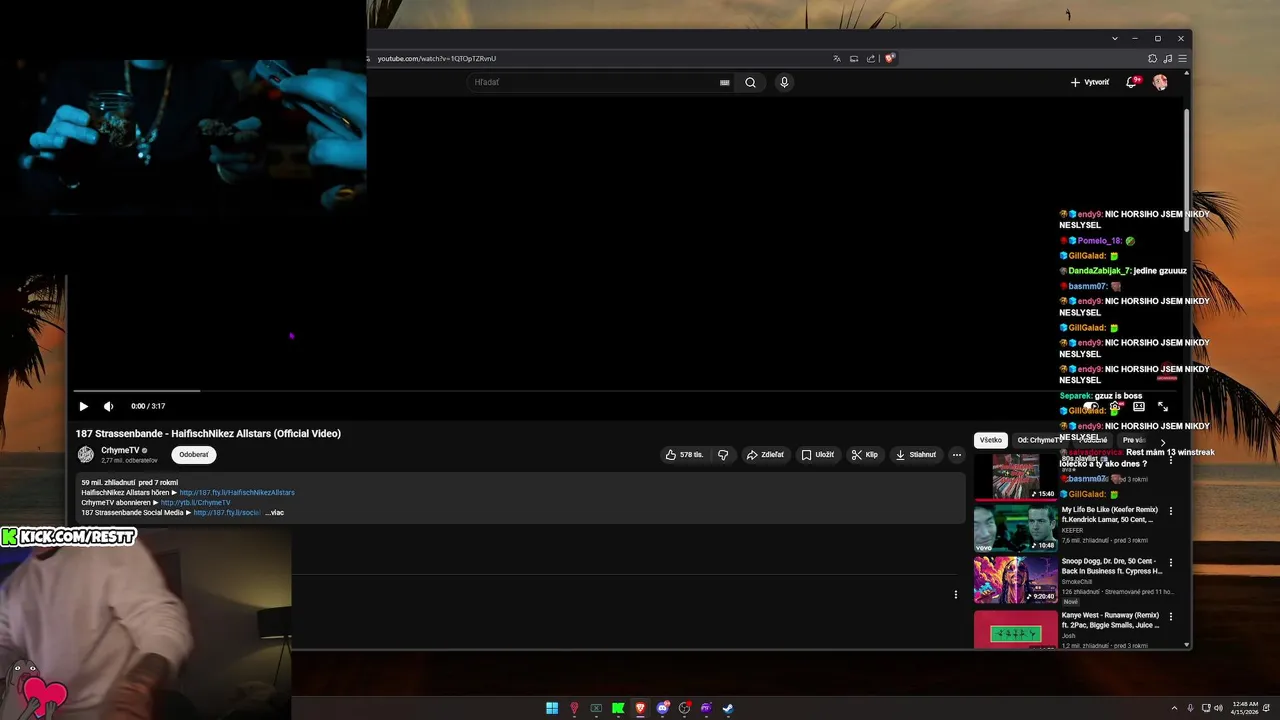1280x720 pixels.
Task: Select the Pre vás filter chip
Action: pos(1134,440)
